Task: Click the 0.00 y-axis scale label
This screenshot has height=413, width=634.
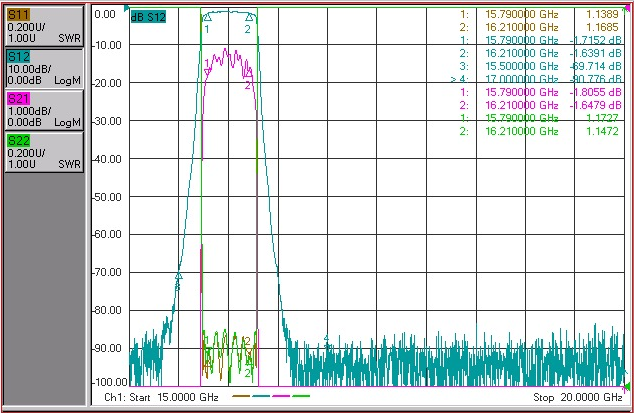Action: (x=105, y=15)
